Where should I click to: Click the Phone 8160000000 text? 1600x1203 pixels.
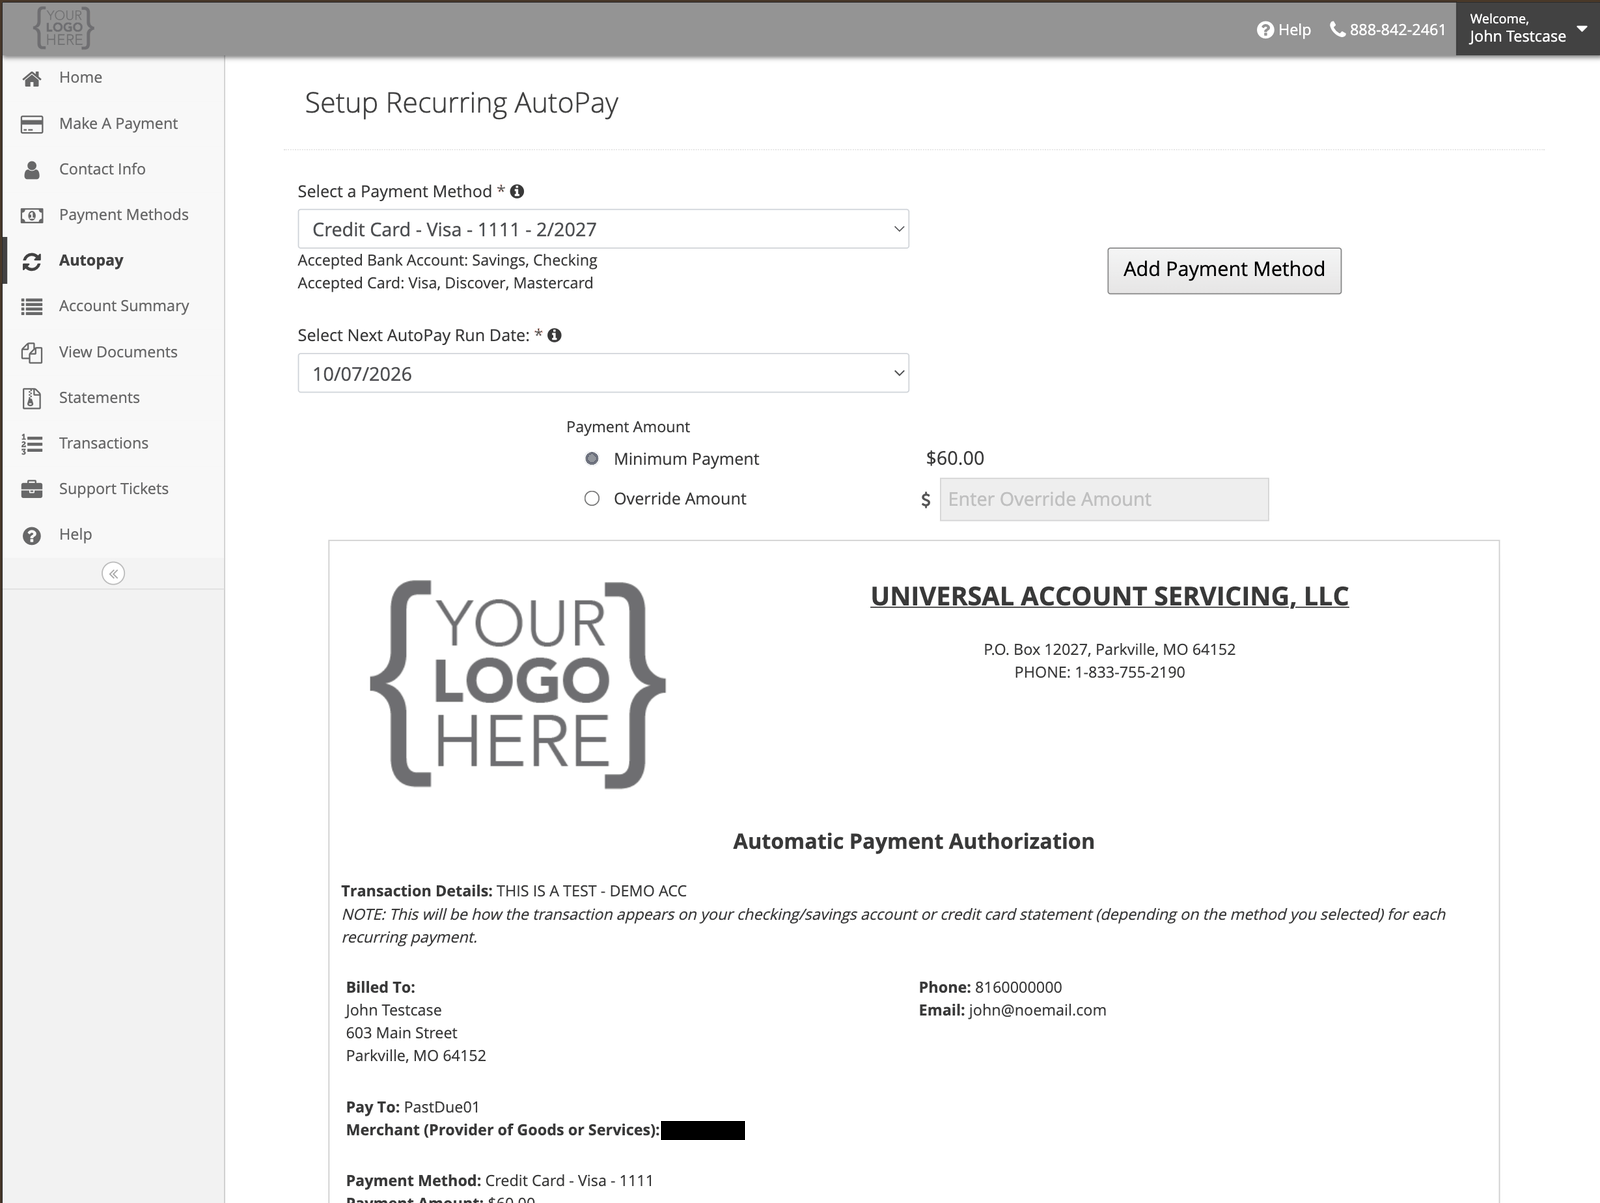point(990,987)
